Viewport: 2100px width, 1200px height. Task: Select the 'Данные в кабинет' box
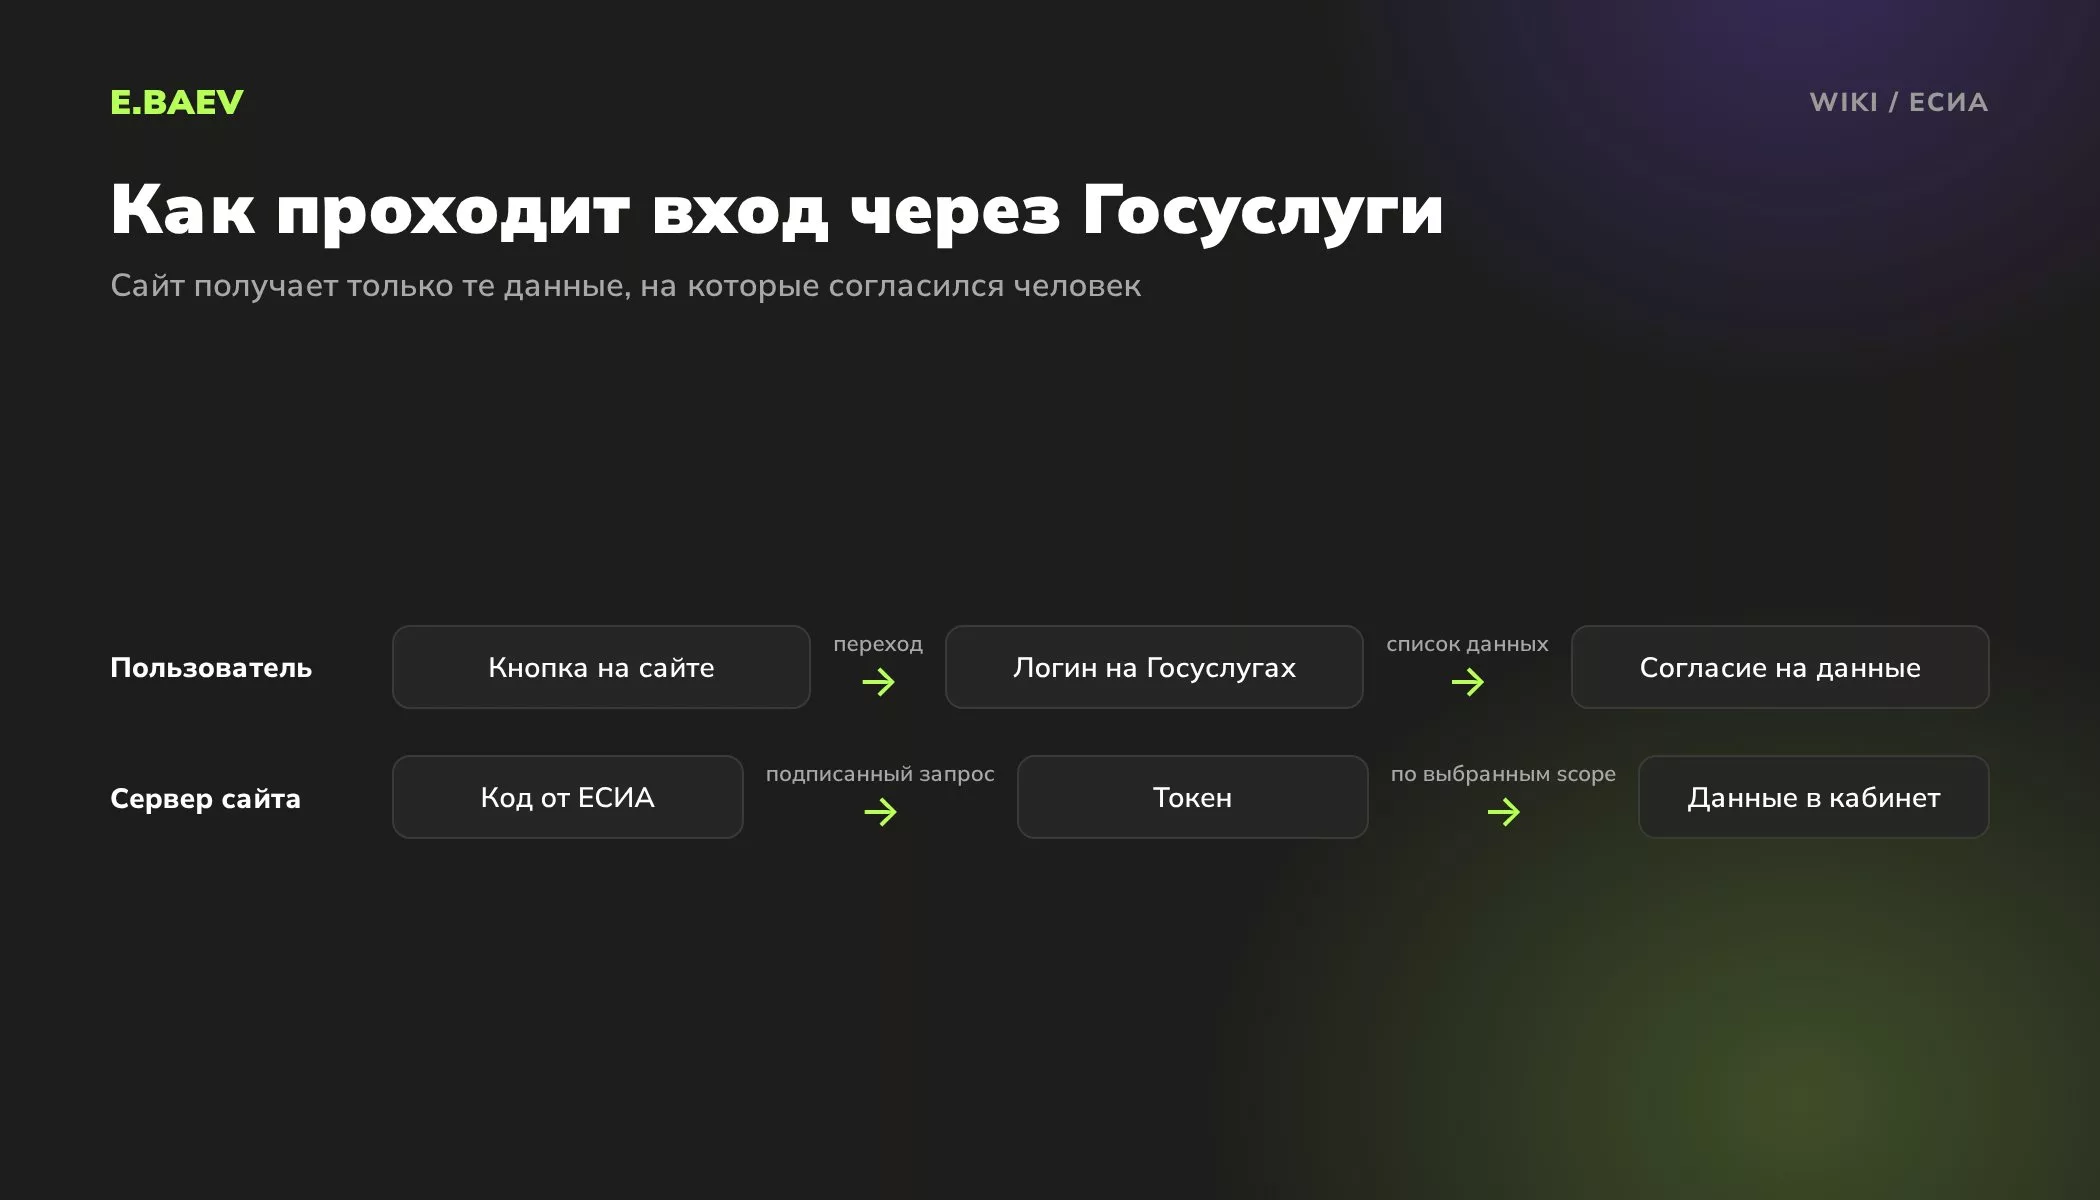[x=1814, y=797]
